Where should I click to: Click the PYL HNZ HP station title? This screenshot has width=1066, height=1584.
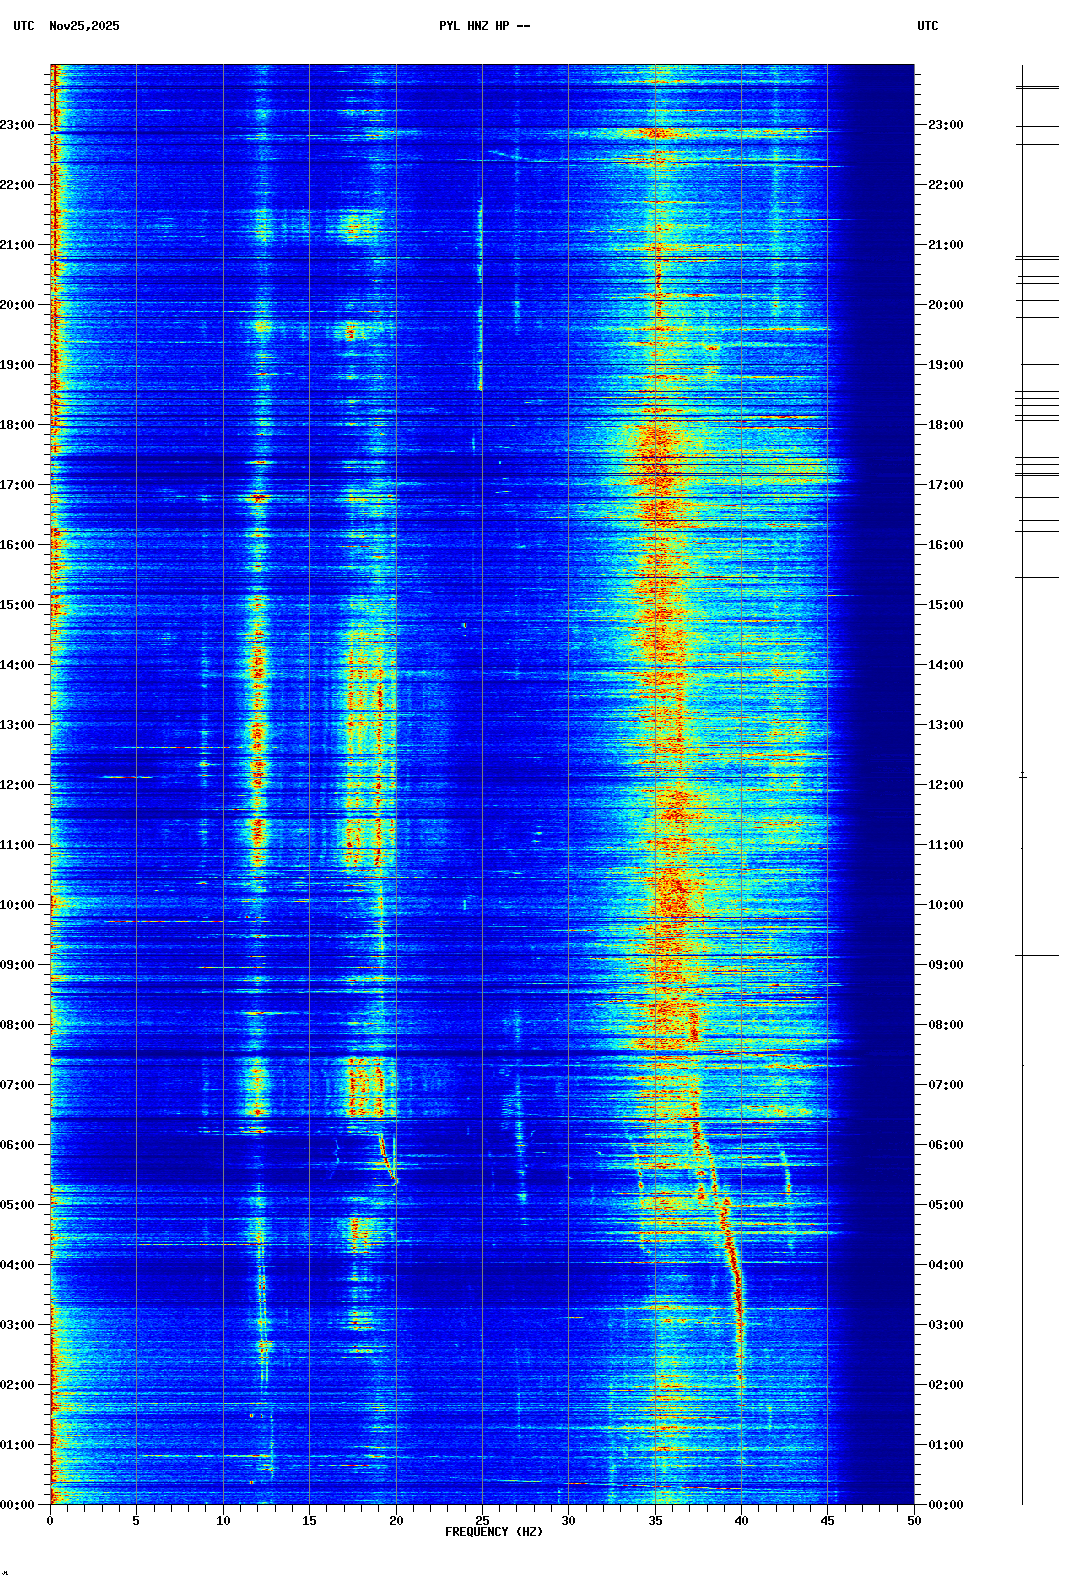(484, 26)
